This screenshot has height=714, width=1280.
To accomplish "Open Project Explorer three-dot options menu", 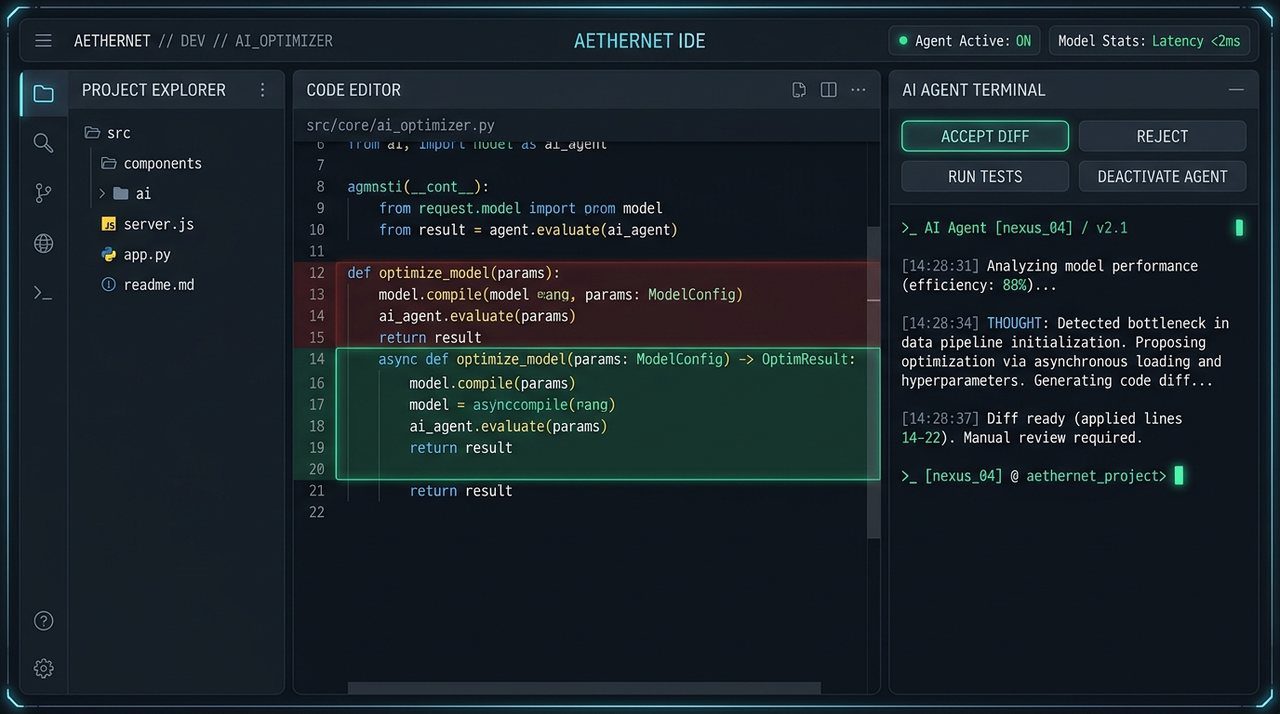I will (x=263, y=90).
